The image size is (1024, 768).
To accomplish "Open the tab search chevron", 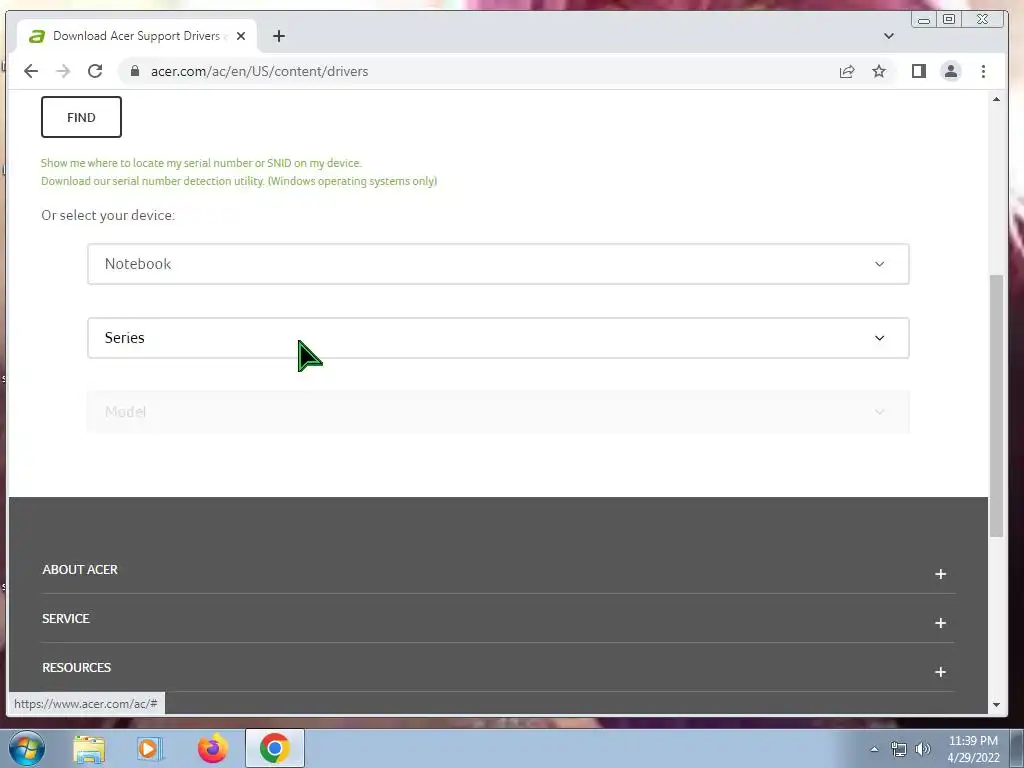I will tap(889, 36).
